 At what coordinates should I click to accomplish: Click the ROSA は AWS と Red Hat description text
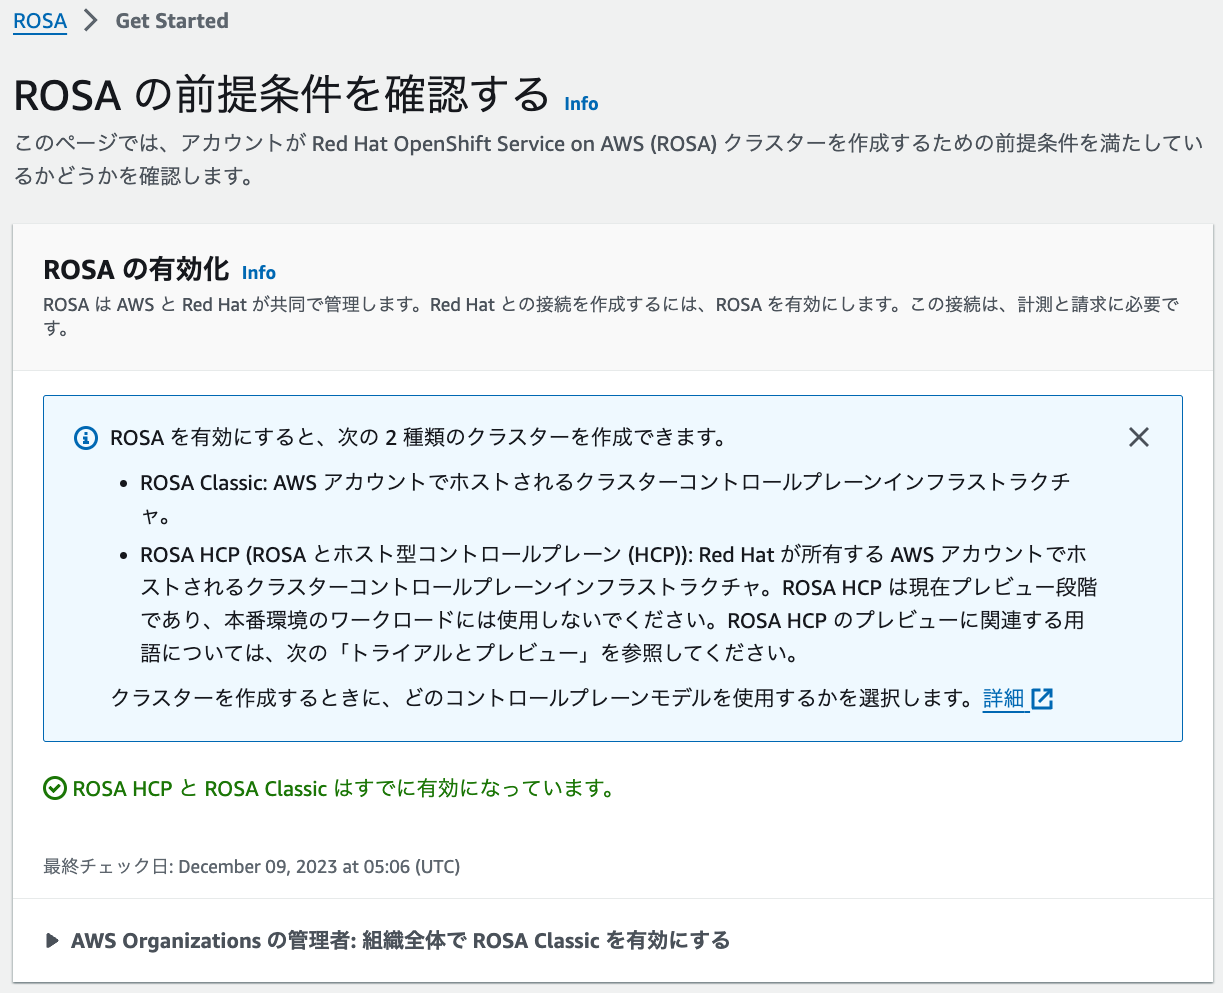[611, 316]
